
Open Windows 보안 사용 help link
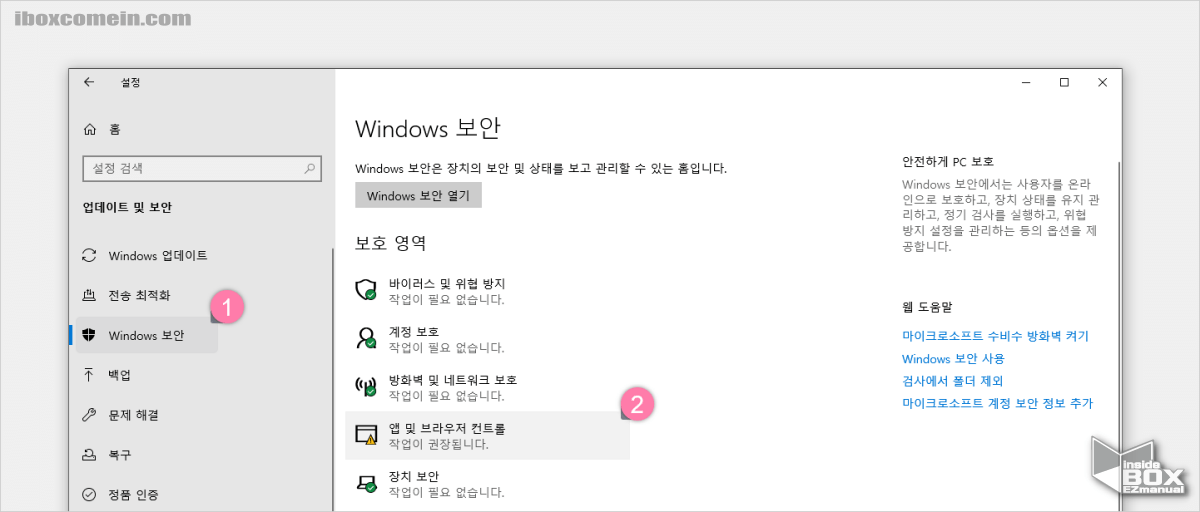[x=953, y=358]
